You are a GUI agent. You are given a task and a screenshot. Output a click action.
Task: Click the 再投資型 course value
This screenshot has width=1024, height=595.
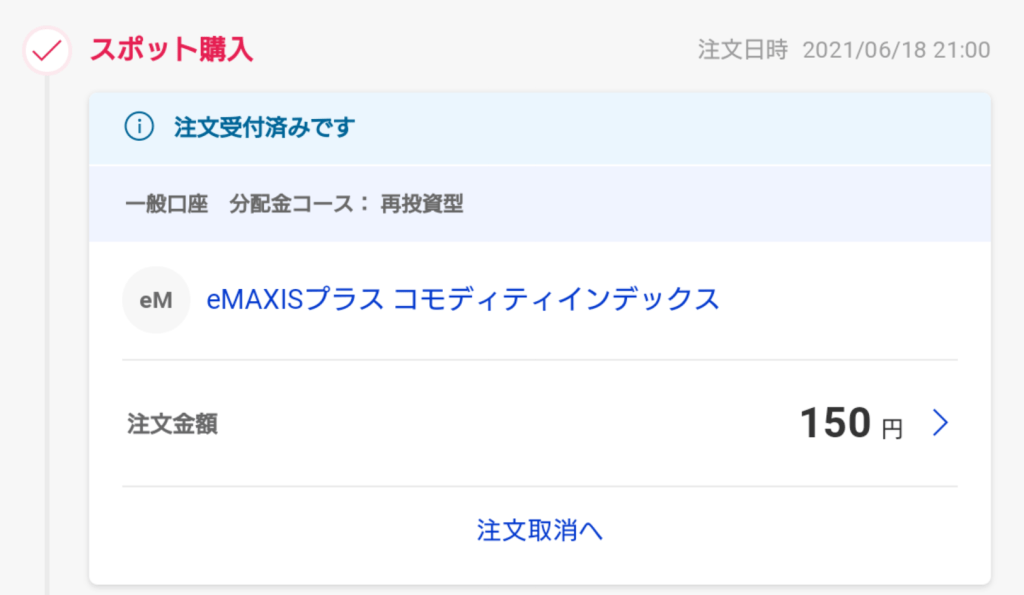click(421, 205)
